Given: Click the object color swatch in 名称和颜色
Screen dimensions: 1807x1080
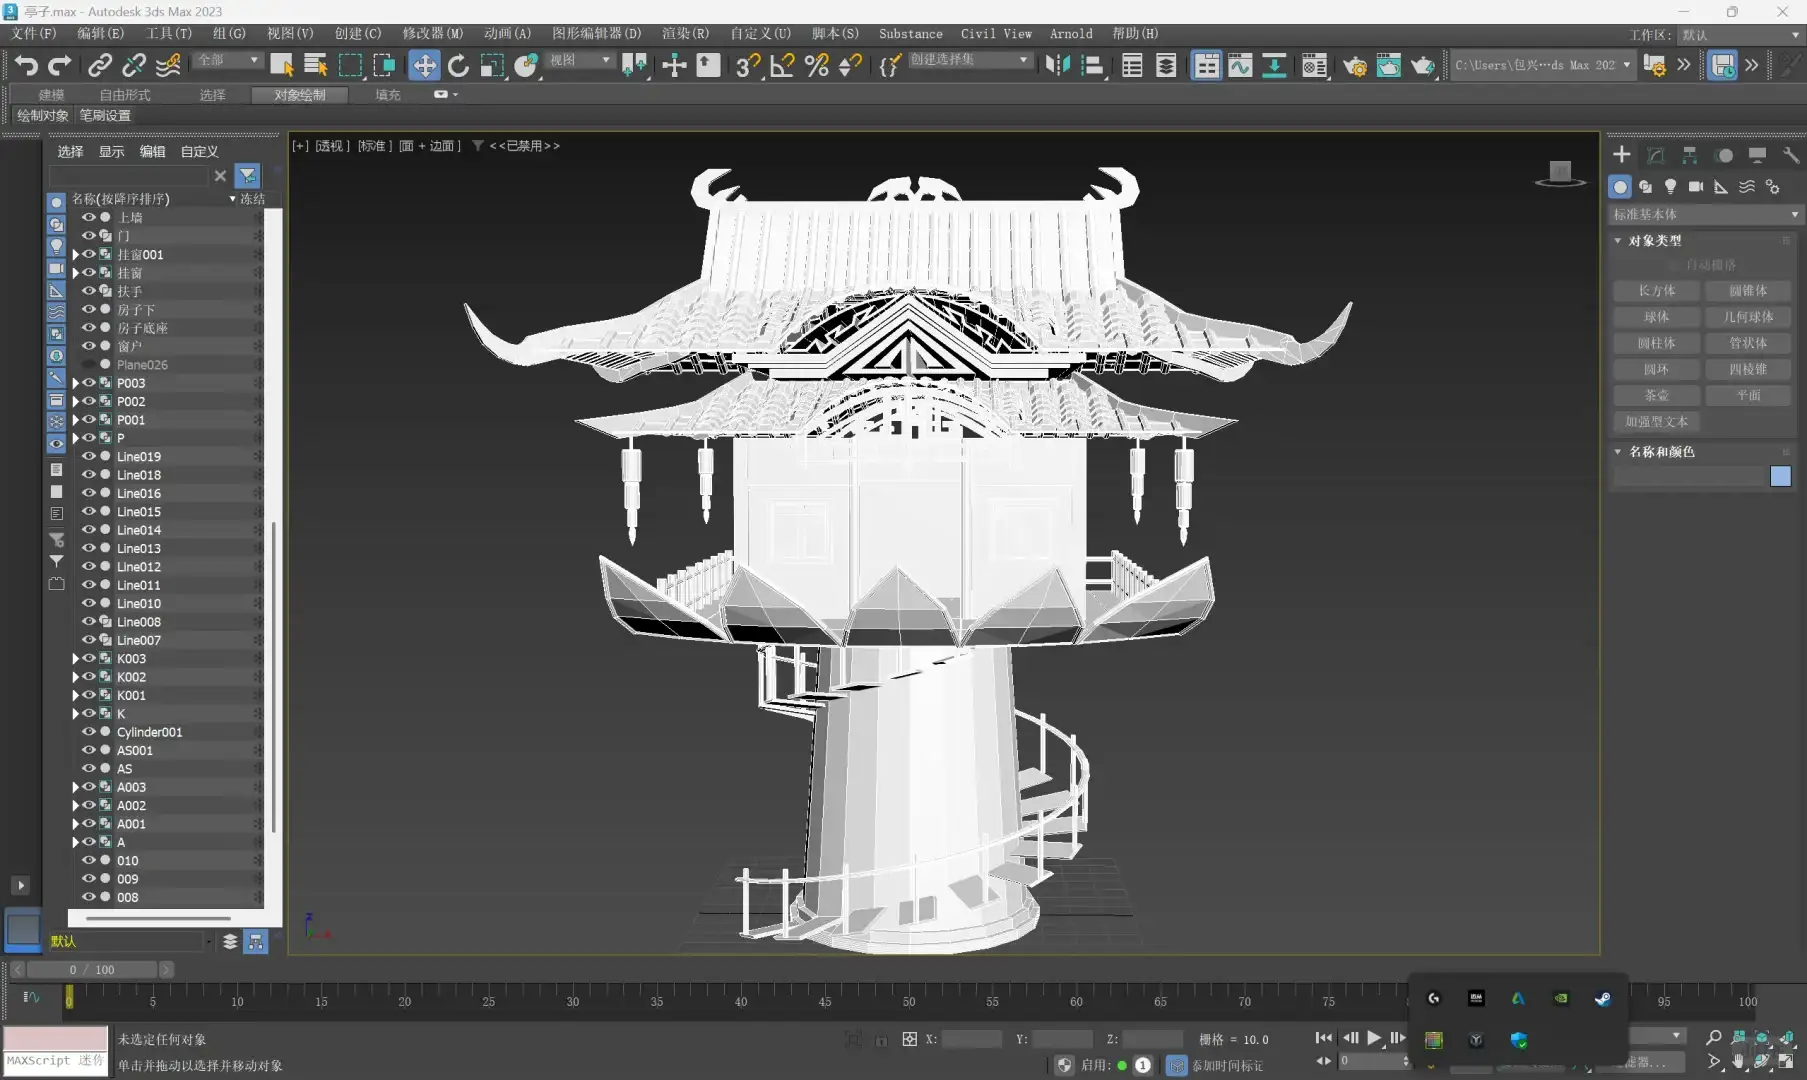Looking at the screenshot, I should coord(1781,477).
